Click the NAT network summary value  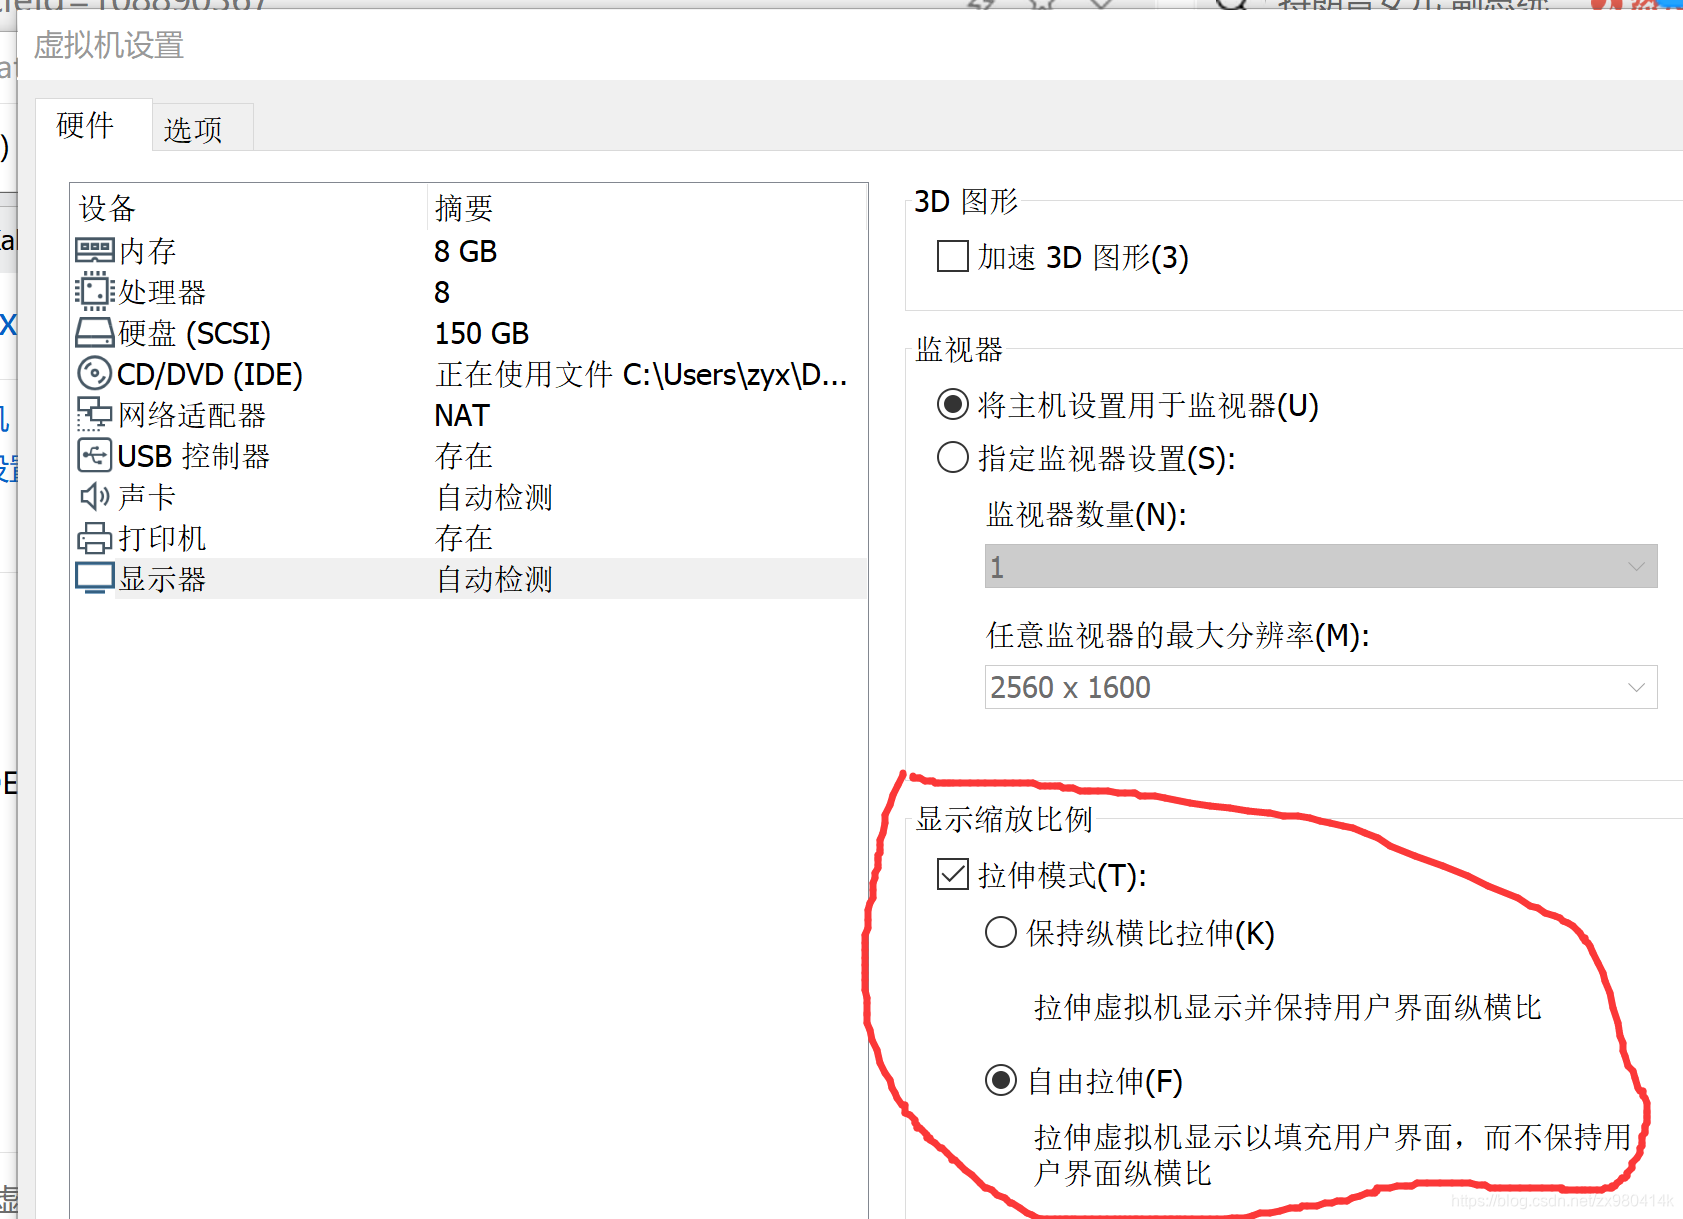pyautogui.click(x=462, y=415)
